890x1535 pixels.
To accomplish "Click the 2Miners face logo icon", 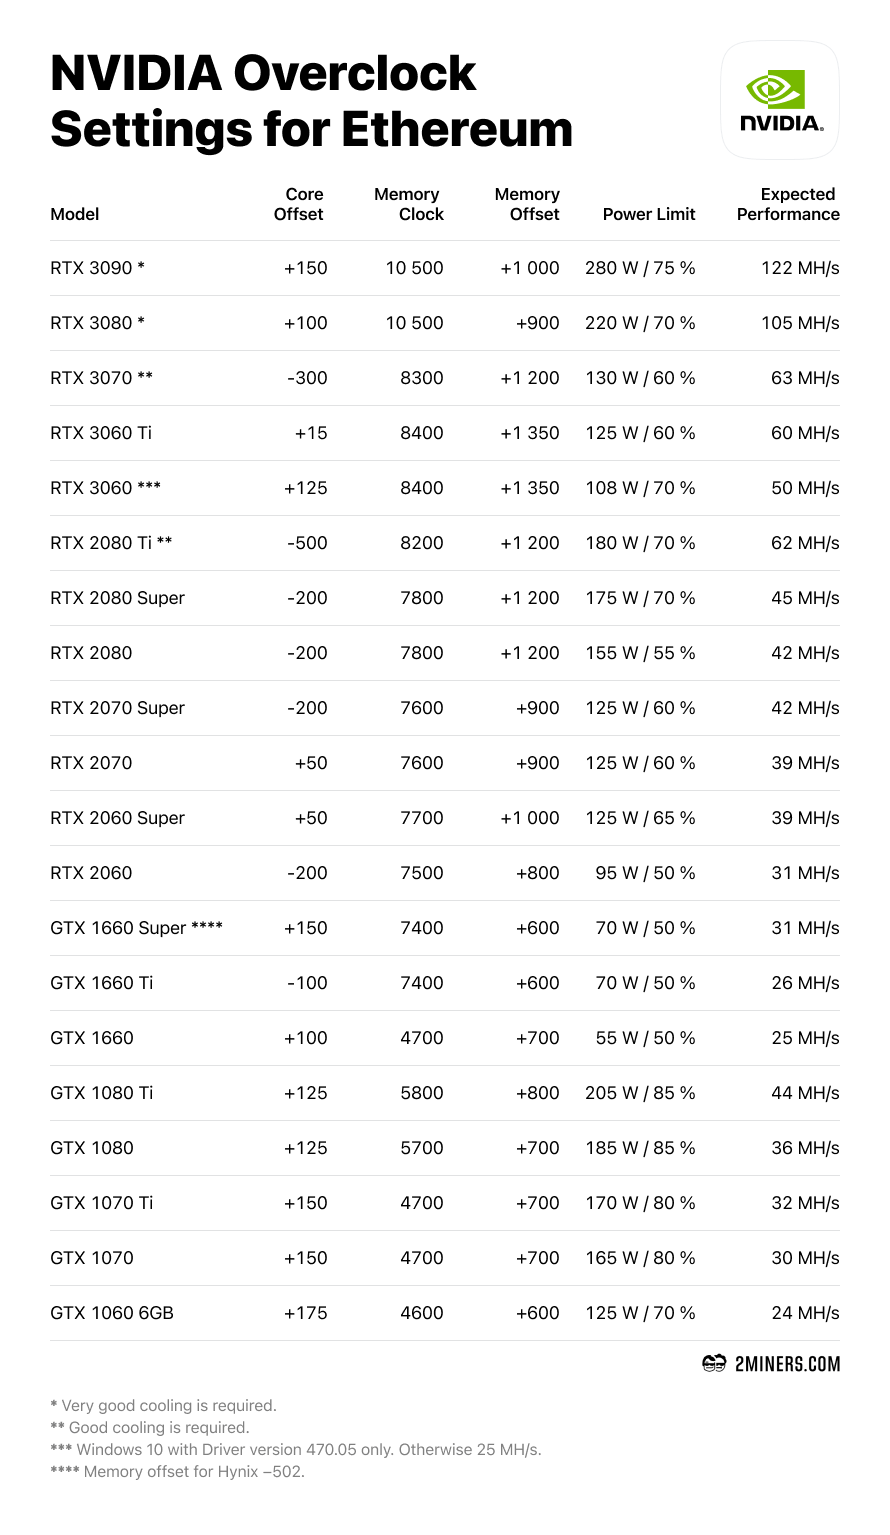I will (x=713, y=1364).
